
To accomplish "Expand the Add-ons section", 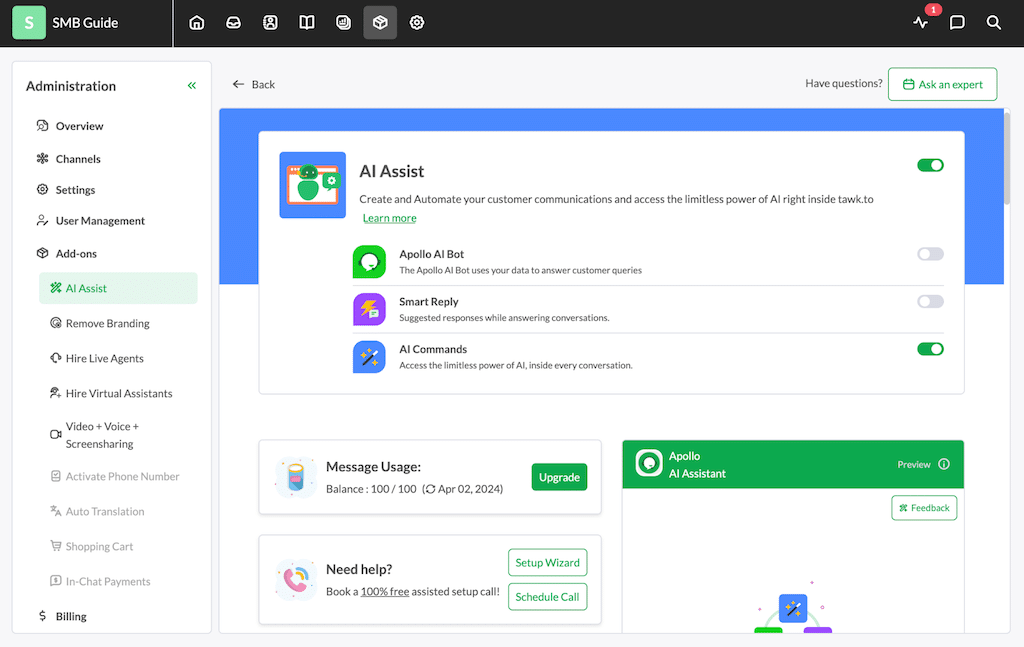I will [76, 253].
